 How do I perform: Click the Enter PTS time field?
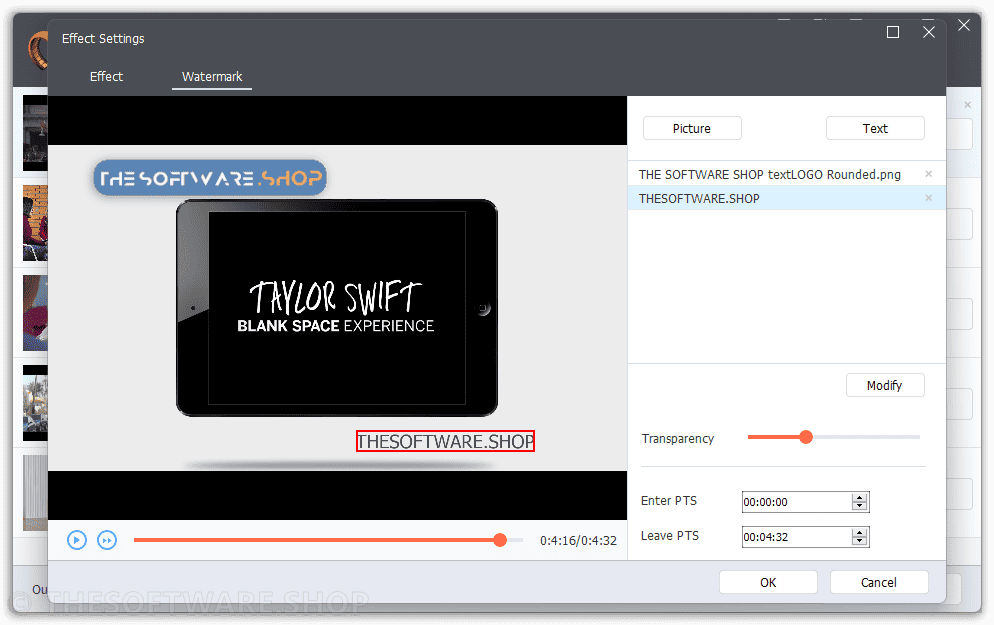point(797,502)
